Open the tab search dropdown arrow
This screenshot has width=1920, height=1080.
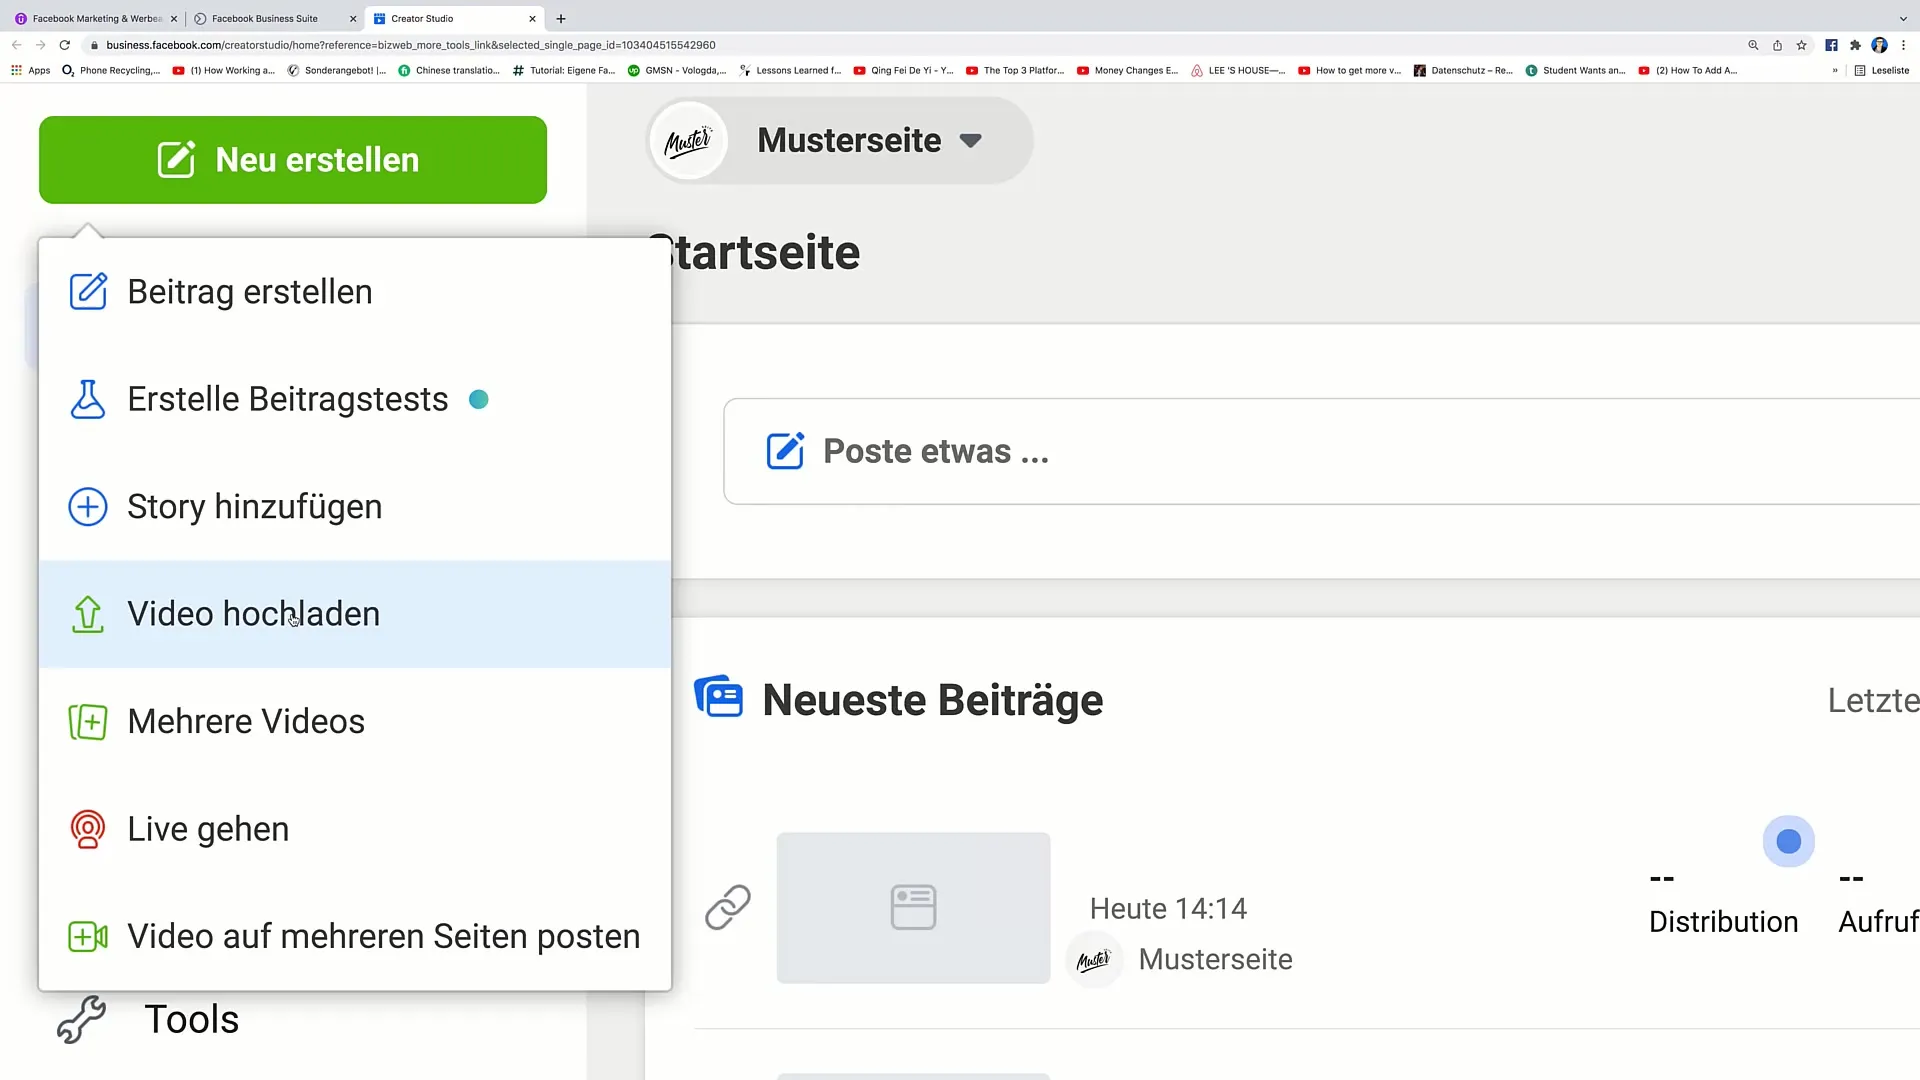pos(1903,19)
